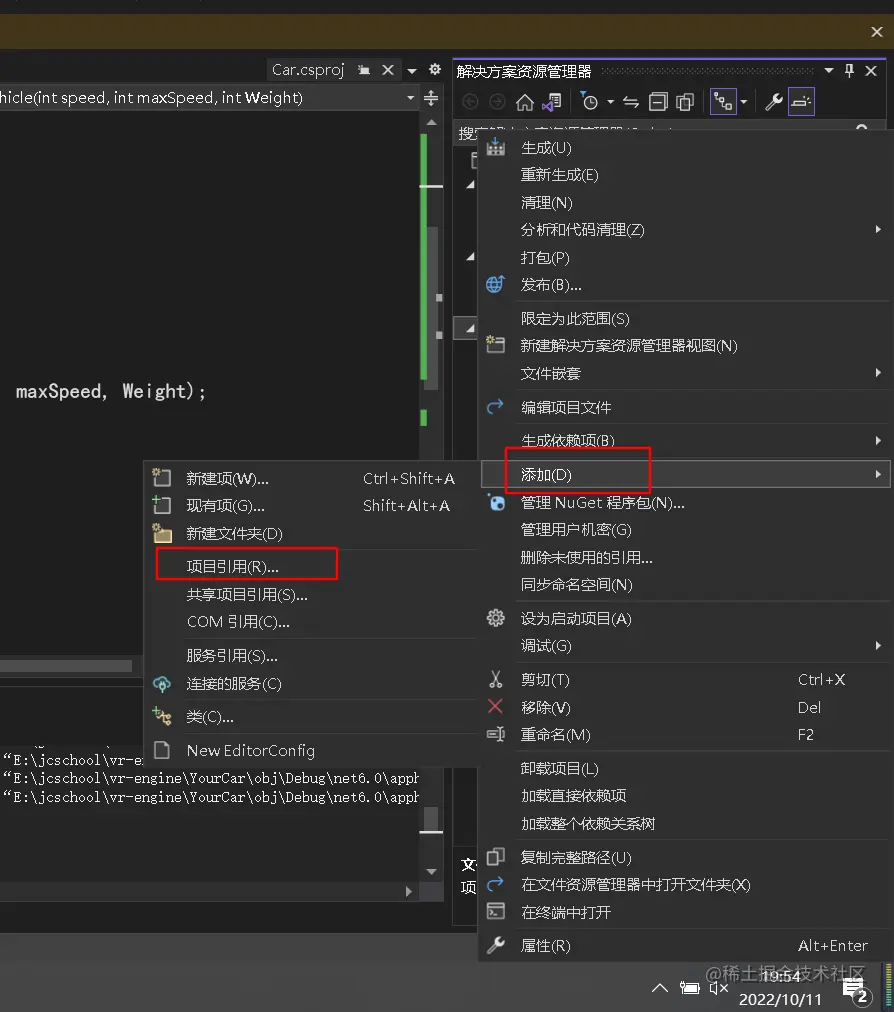Open the document tab list dropdown
Viewport: 894px width, 1012px height.
tap(412, 70)
